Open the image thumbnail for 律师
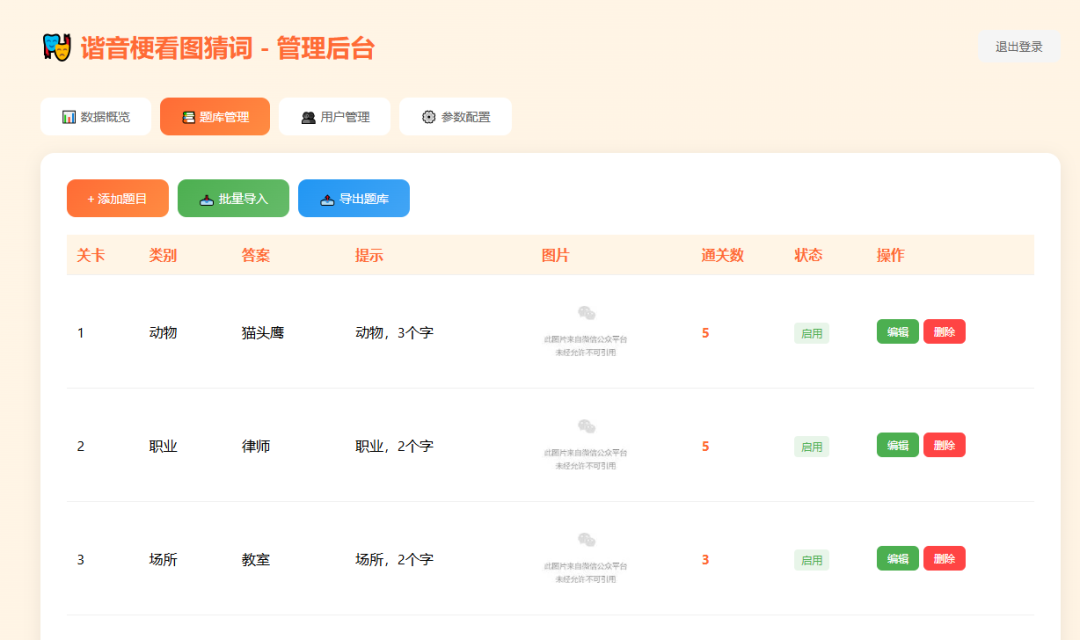Viewport: 1080px width, 640px height. click(585, 445)
